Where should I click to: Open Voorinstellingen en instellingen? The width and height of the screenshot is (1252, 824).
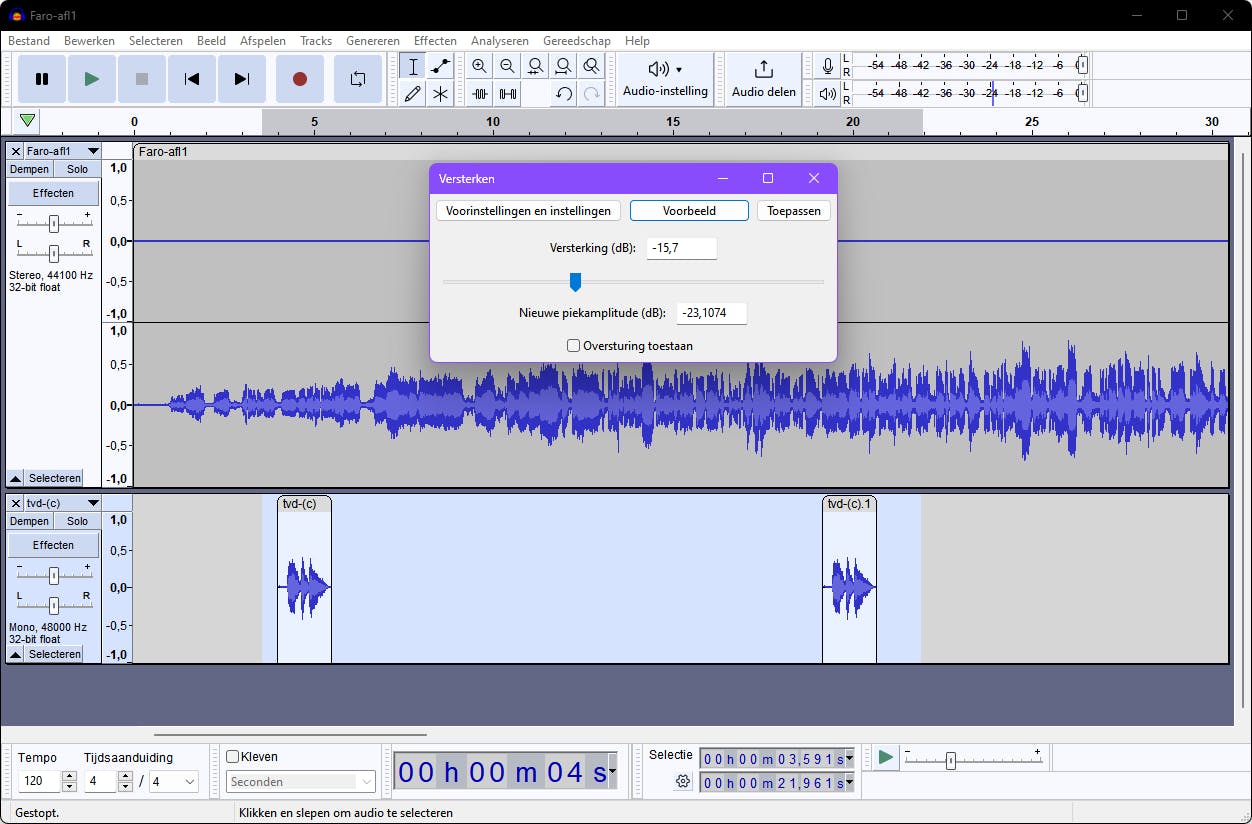(x=528, y=211)
